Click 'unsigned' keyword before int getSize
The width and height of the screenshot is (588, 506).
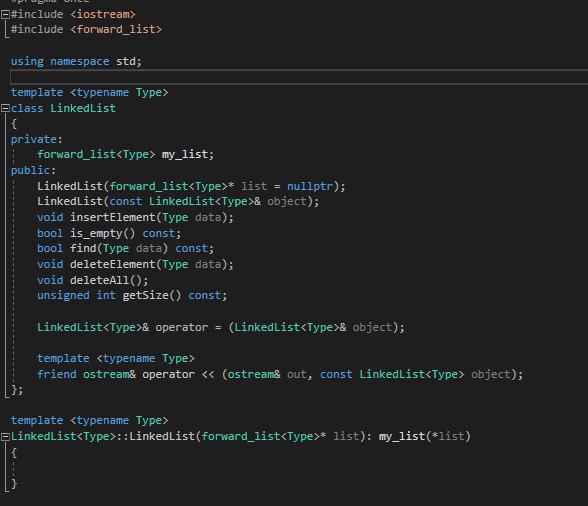coord(63,296)
